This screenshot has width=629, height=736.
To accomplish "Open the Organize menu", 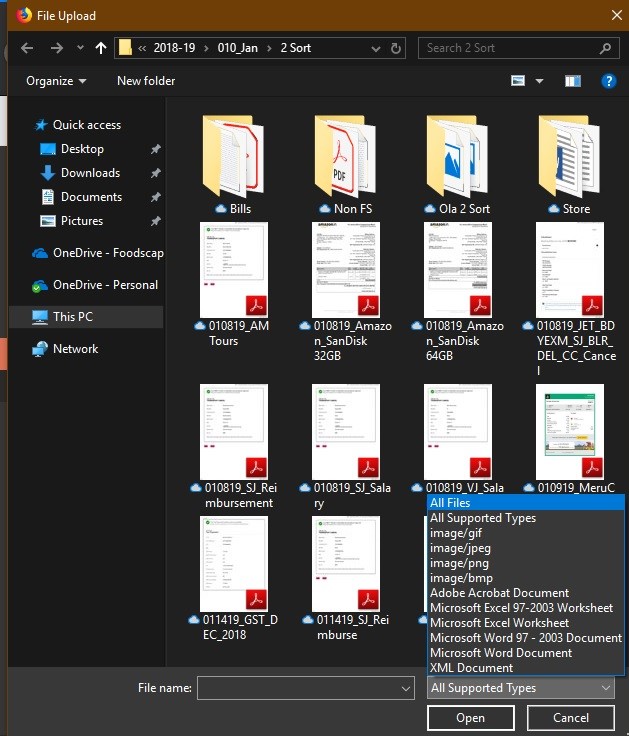I will pyautogui.click(x=56, y=81).
